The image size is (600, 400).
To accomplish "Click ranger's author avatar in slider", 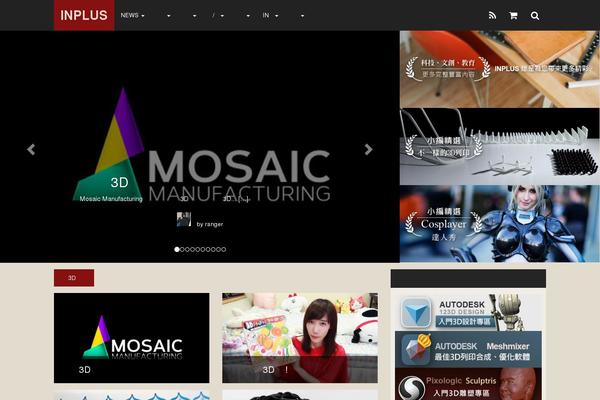I will click(x=184, y=219).
